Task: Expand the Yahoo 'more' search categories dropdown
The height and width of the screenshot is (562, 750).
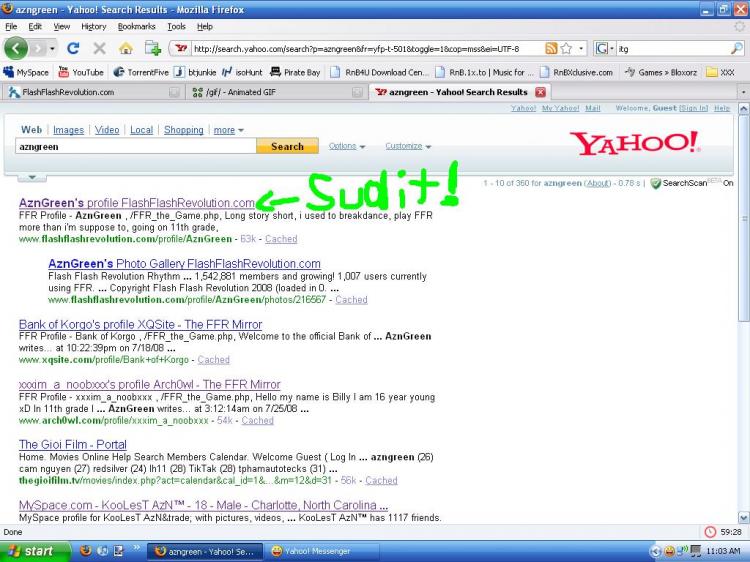Action: point(228,130)
